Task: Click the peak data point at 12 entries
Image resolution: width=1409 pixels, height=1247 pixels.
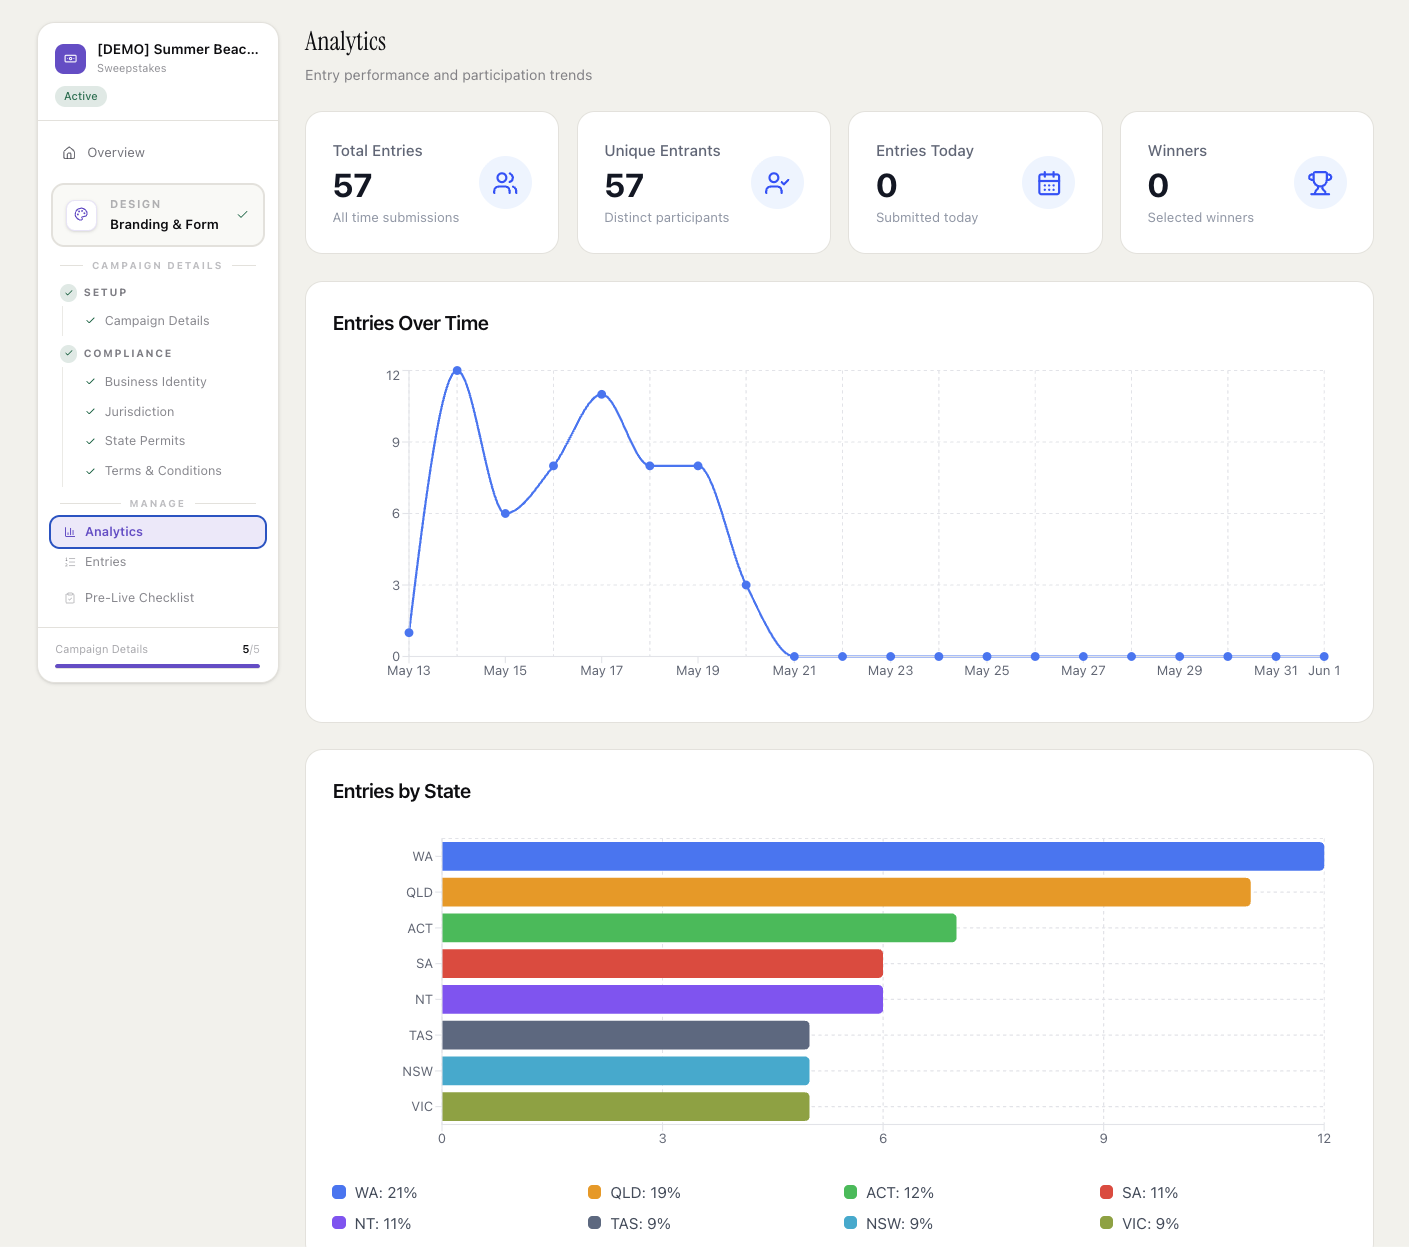Action: tap(457, 370)
